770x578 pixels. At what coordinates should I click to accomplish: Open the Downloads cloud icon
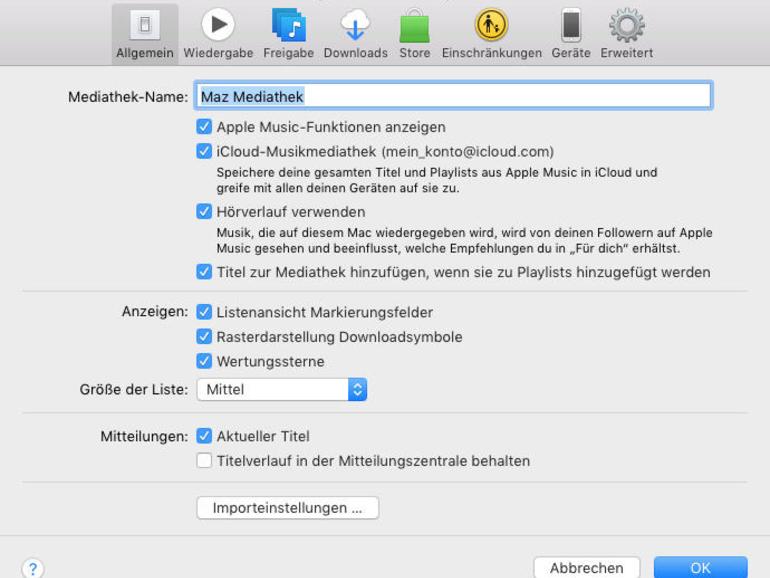tap(356, 25)
